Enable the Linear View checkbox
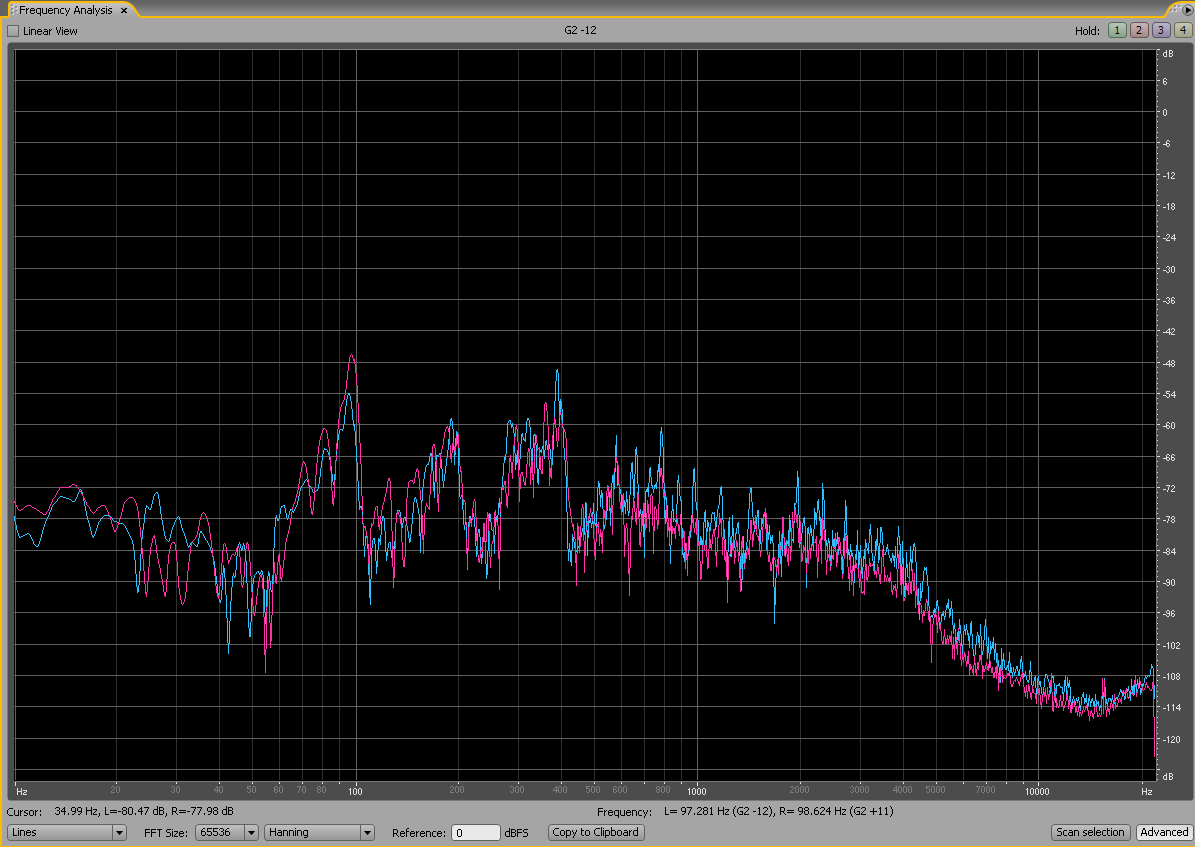Screen dimensions: 1195x847 (13, 31)
